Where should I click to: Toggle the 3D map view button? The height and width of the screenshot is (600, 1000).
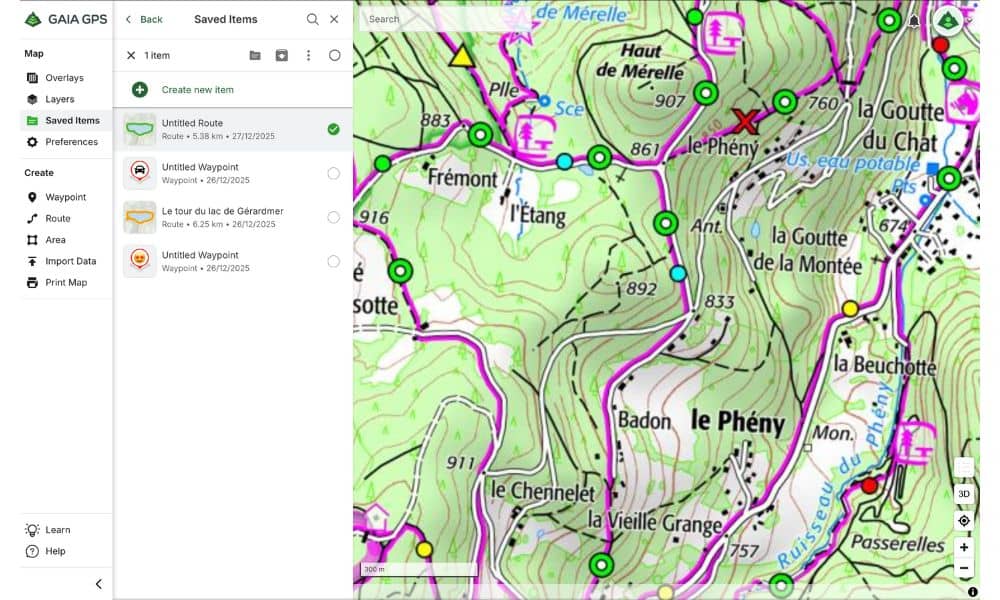click(x=964, y=494)
